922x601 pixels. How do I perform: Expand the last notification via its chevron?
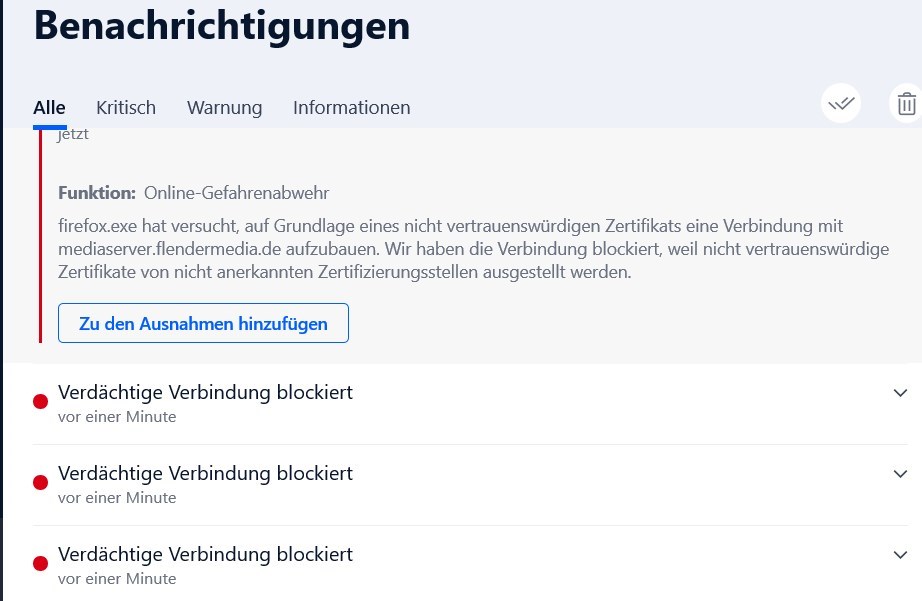pos(900,554)
